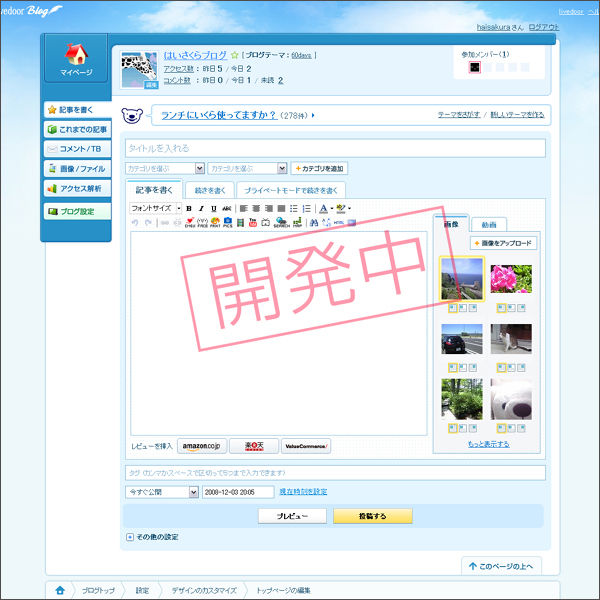Toggle underline formatting in the editor

point(214,209)
